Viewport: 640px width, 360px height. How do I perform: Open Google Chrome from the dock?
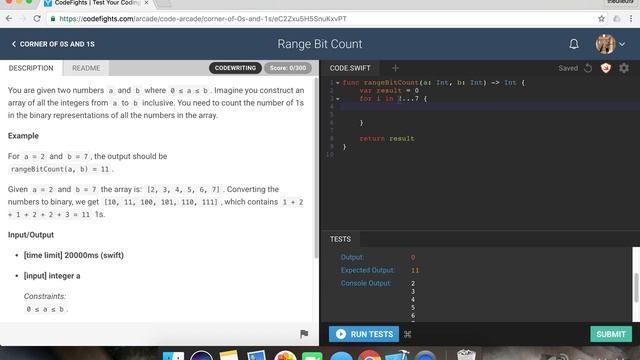coord(369,356)
